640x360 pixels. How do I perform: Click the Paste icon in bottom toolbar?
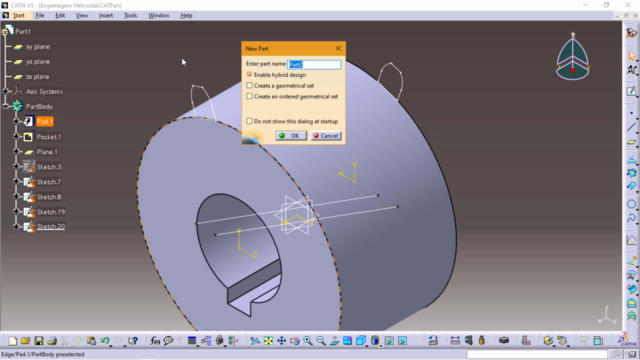pos(91,341)
